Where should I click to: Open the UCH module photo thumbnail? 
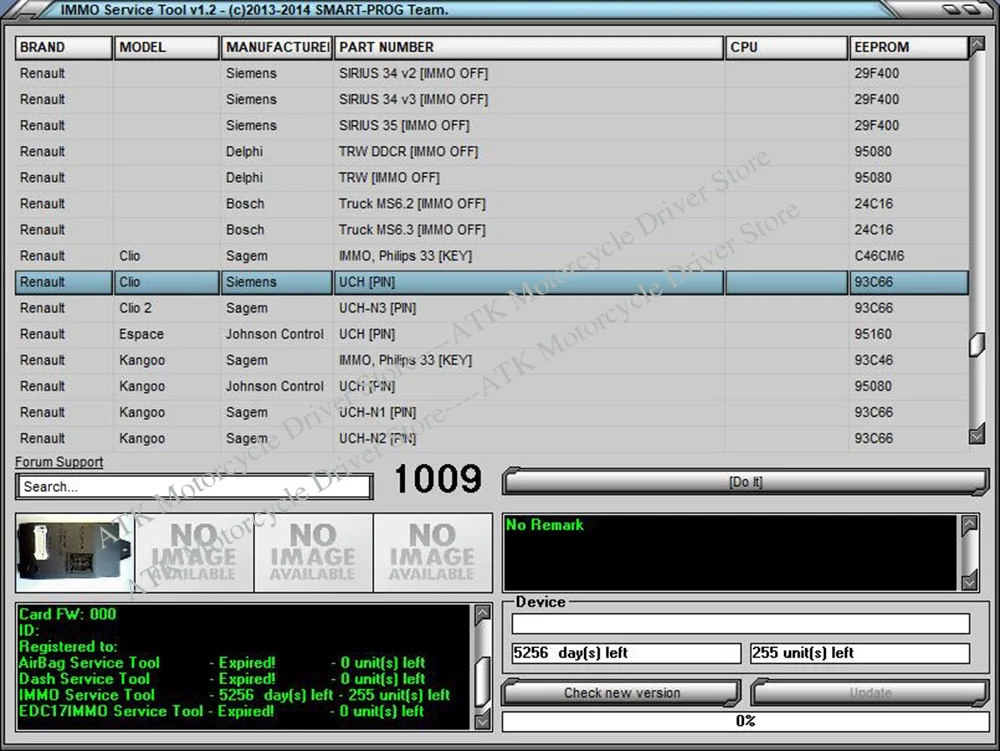[x=75, y=553]
